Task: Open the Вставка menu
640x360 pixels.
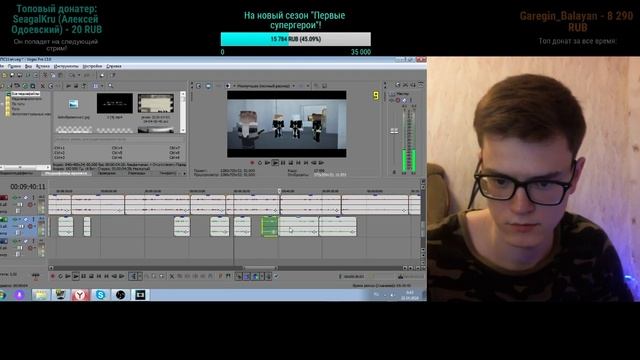Action: (42, 66)
